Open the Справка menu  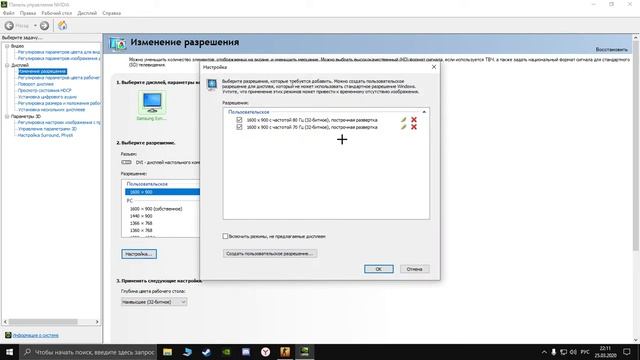(111, 13)
